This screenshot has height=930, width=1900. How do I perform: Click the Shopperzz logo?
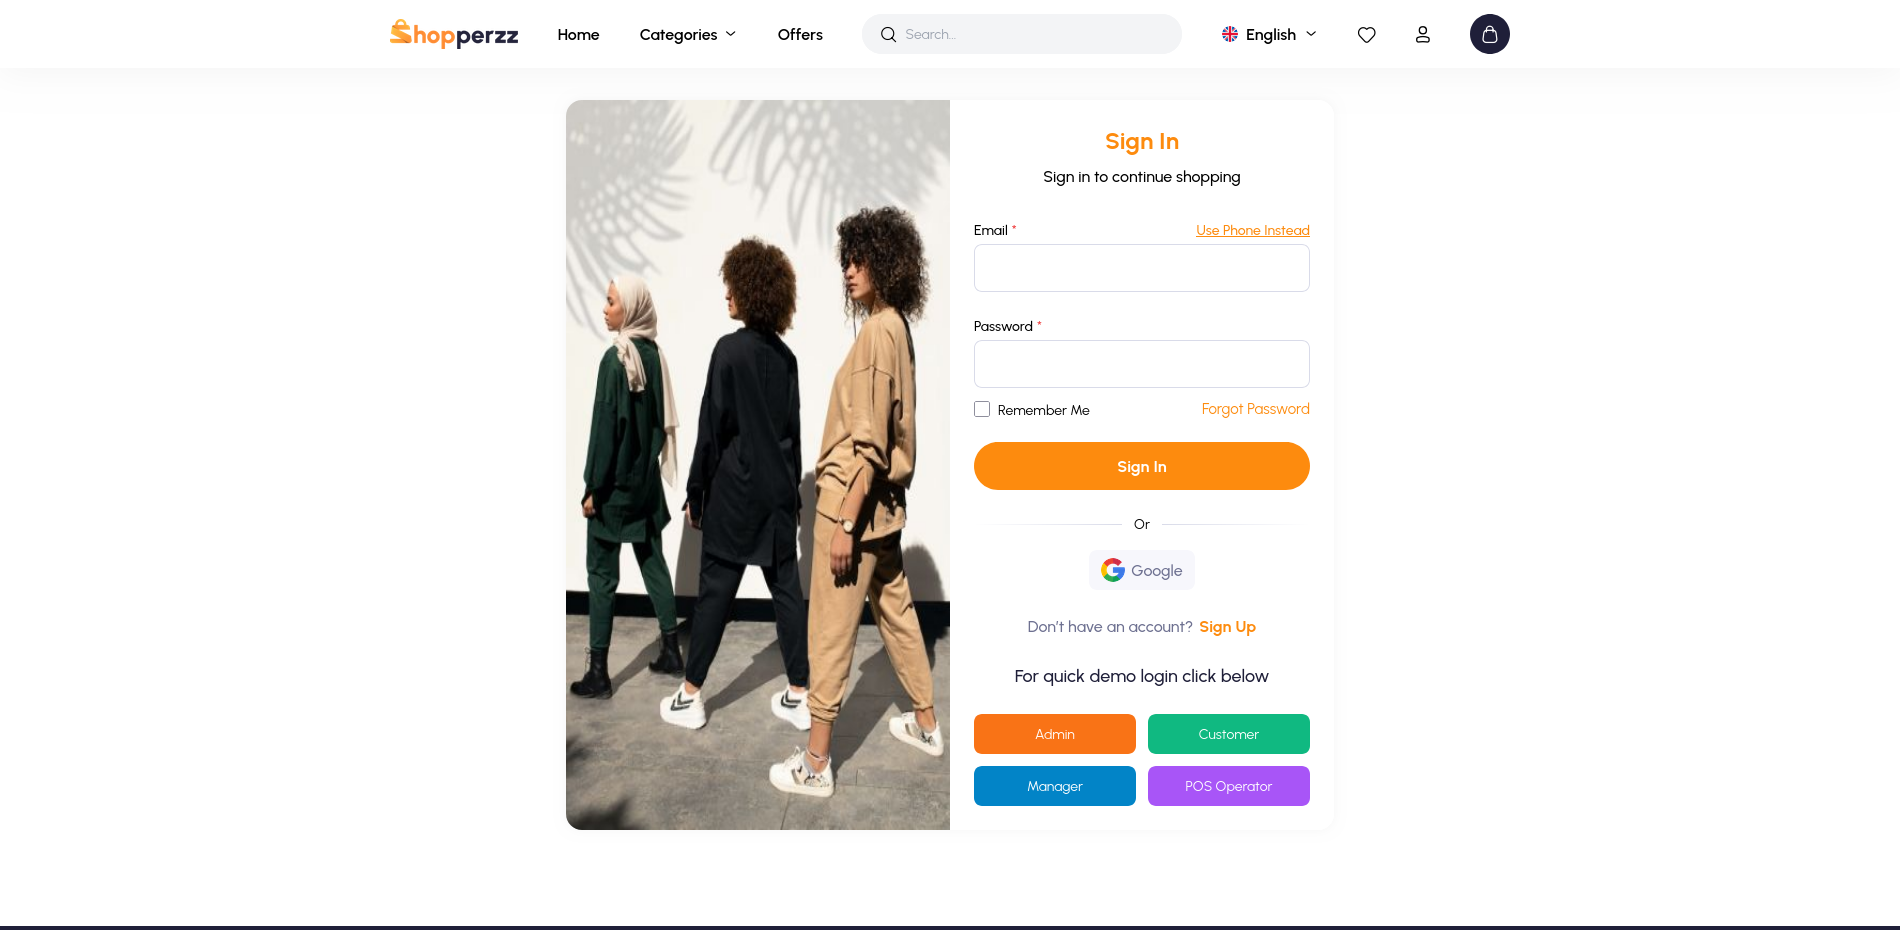pos(454,34)
